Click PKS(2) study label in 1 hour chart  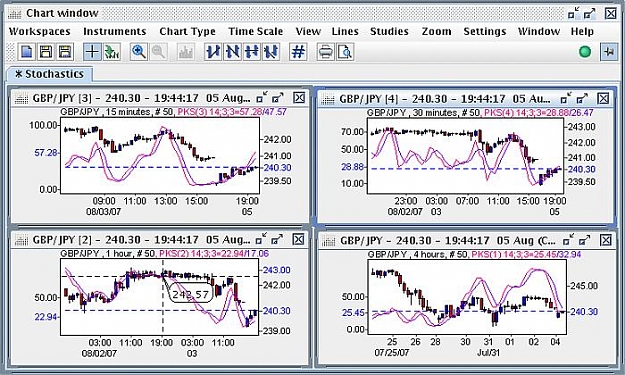point(214,253)
